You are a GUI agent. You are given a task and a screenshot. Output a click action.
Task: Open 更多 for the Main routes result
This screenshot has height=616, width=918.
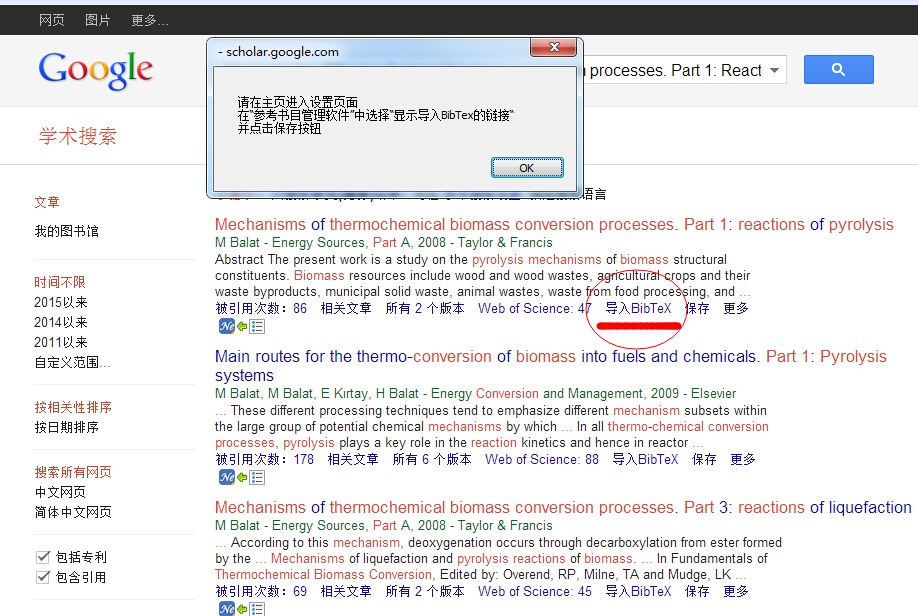pos(743,459)
